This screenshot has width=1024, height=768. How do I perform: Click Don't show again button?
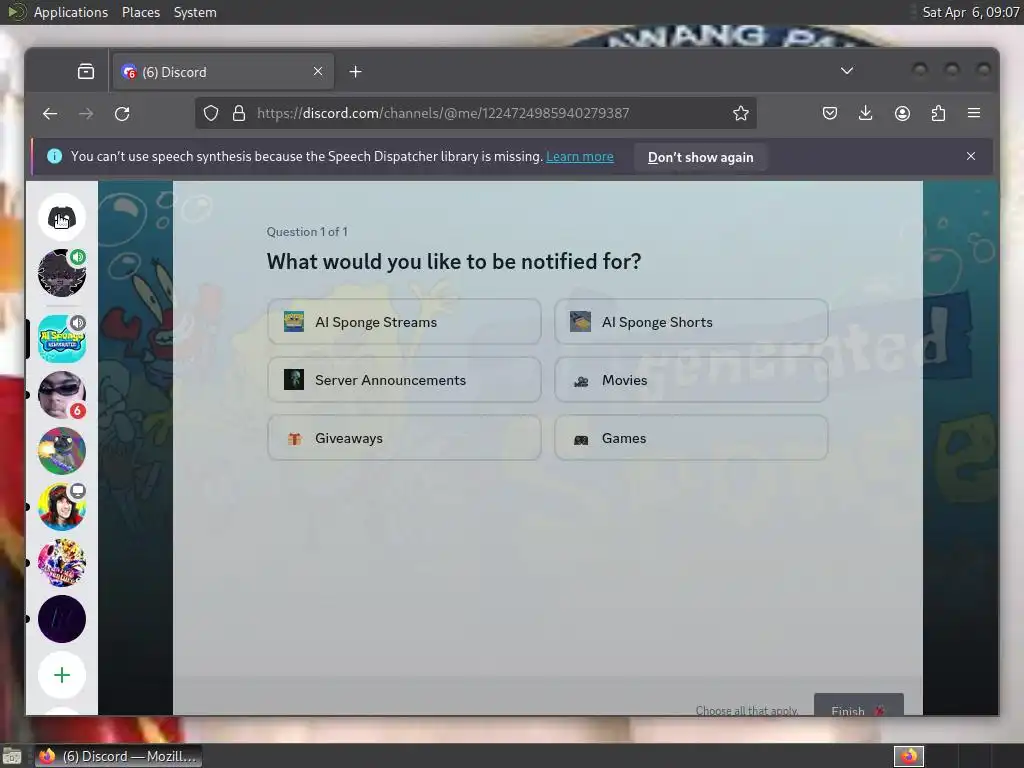point(700,157)
